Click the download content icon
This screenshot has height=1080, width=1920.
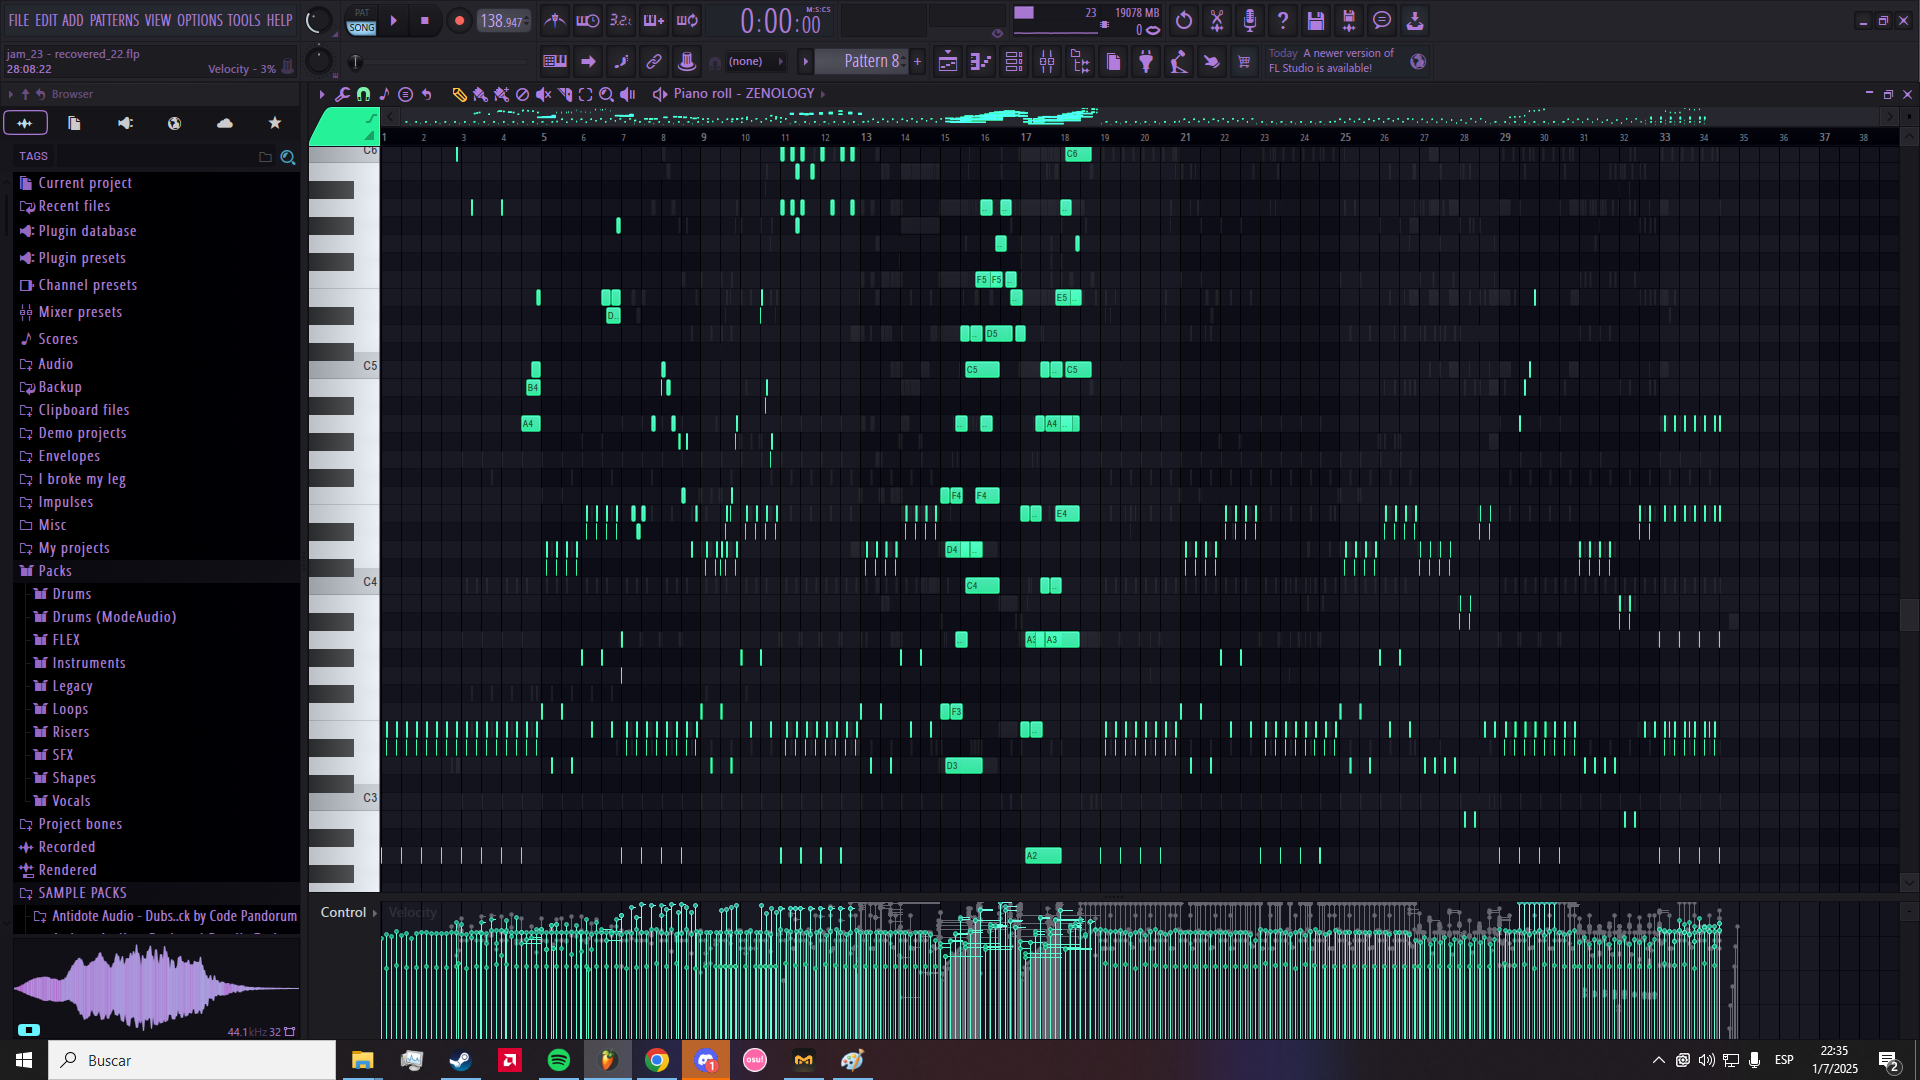coord(1415,20)
